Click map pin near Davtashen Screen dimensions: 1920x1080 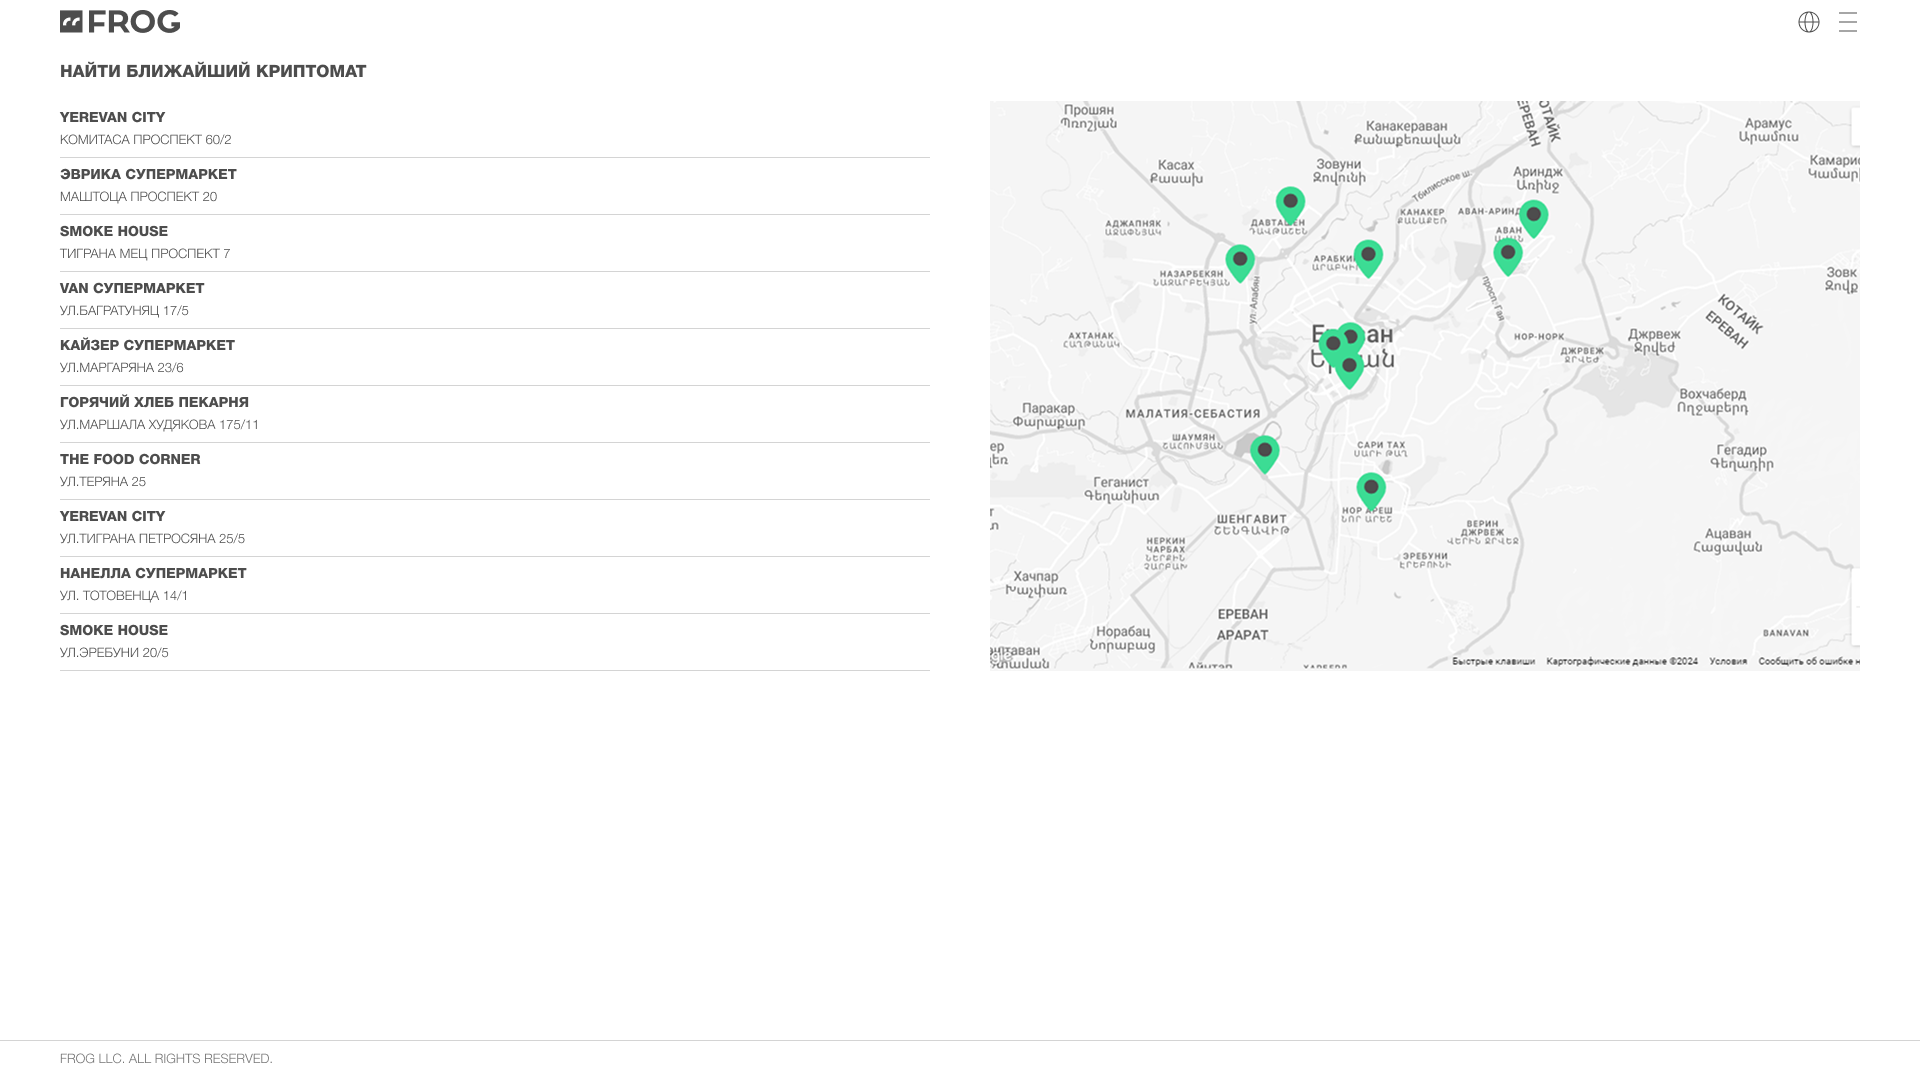pos(1290,203)
